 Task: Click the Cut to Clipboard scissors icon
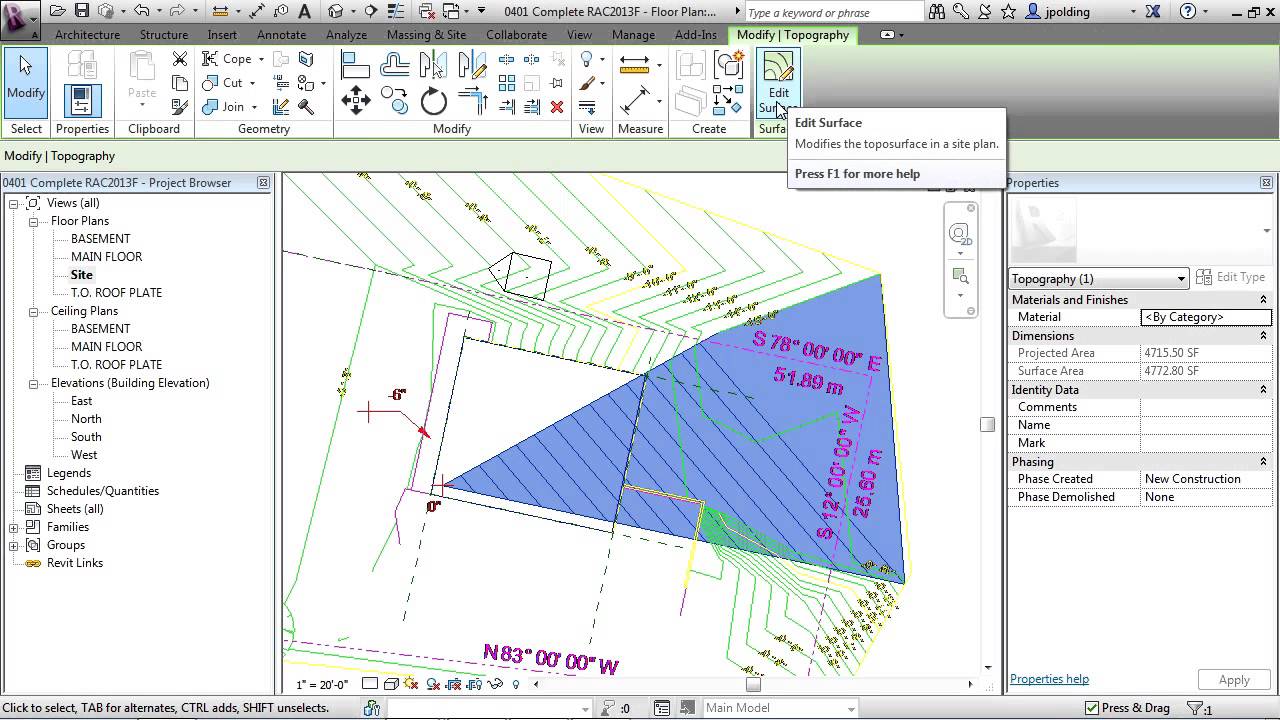(x=180, y=60)
